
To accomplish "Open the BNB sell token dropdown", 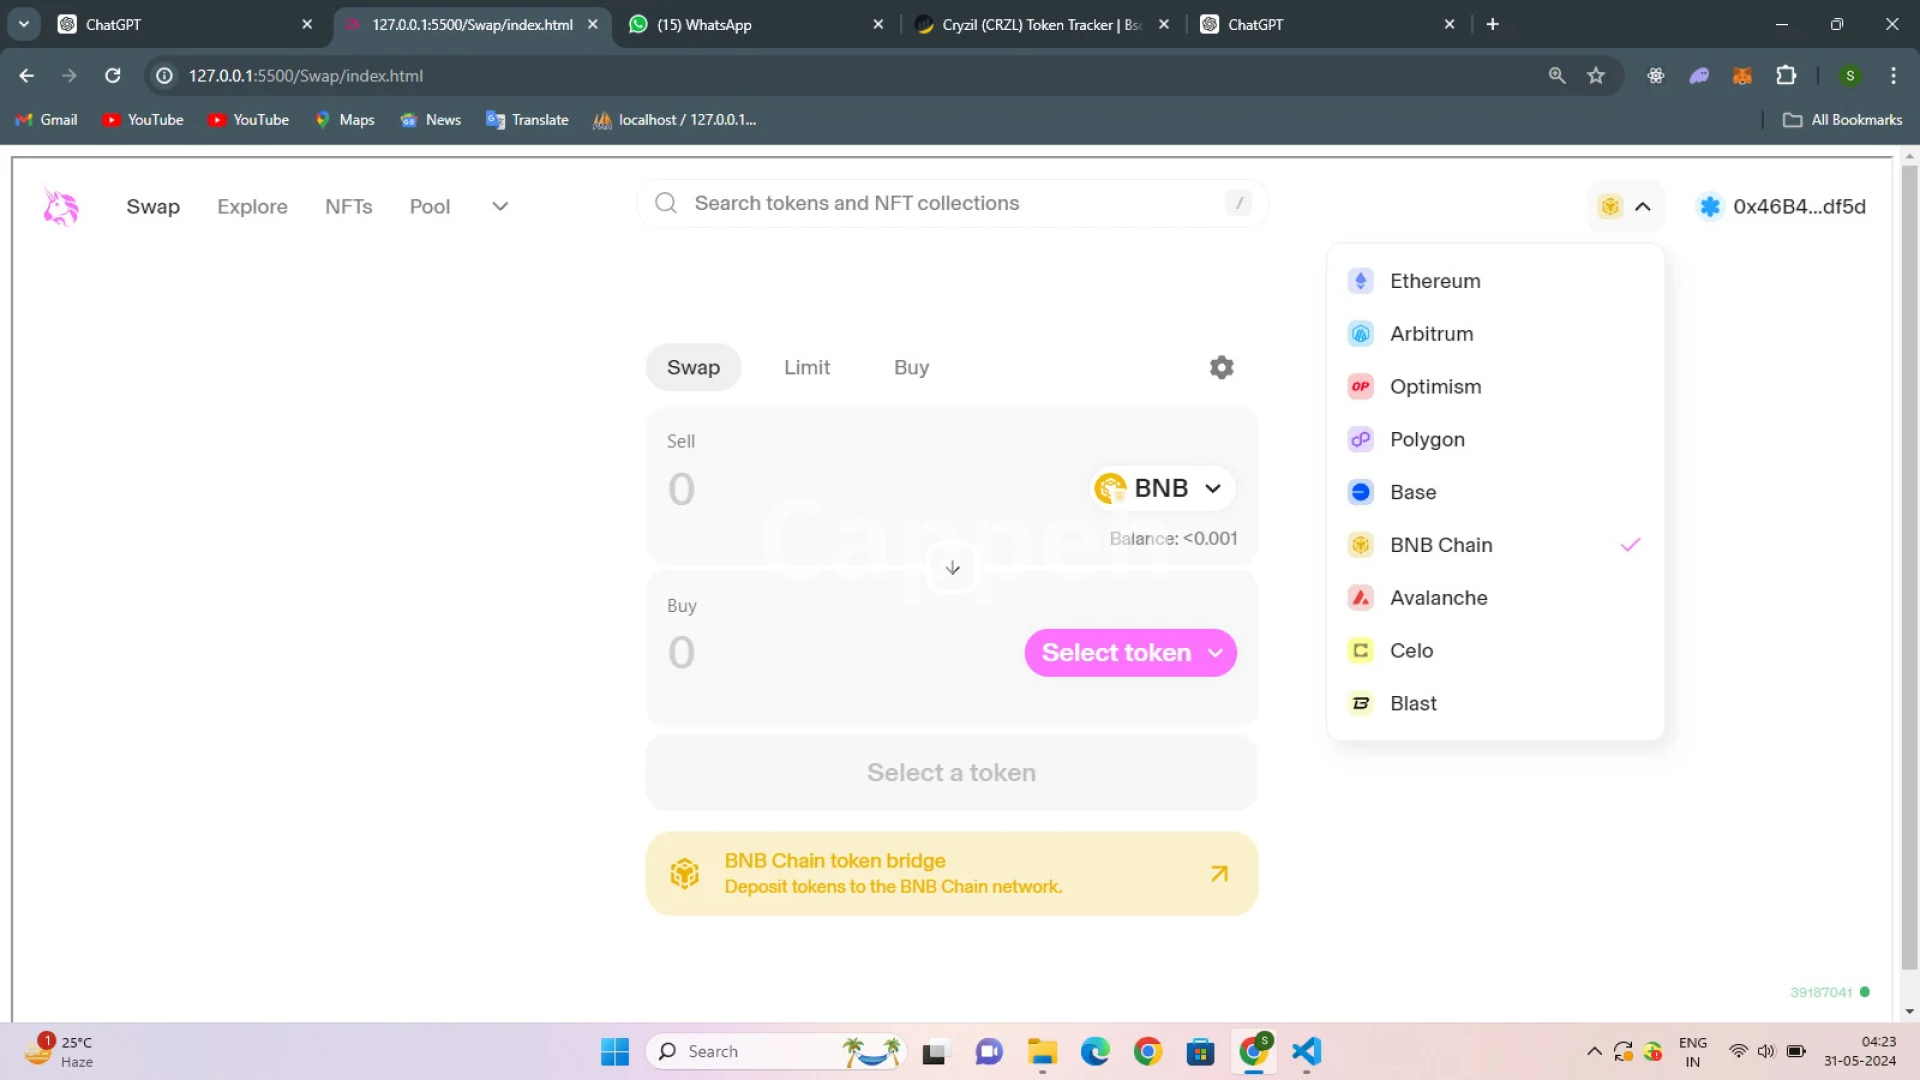I will pos(1163,488).
